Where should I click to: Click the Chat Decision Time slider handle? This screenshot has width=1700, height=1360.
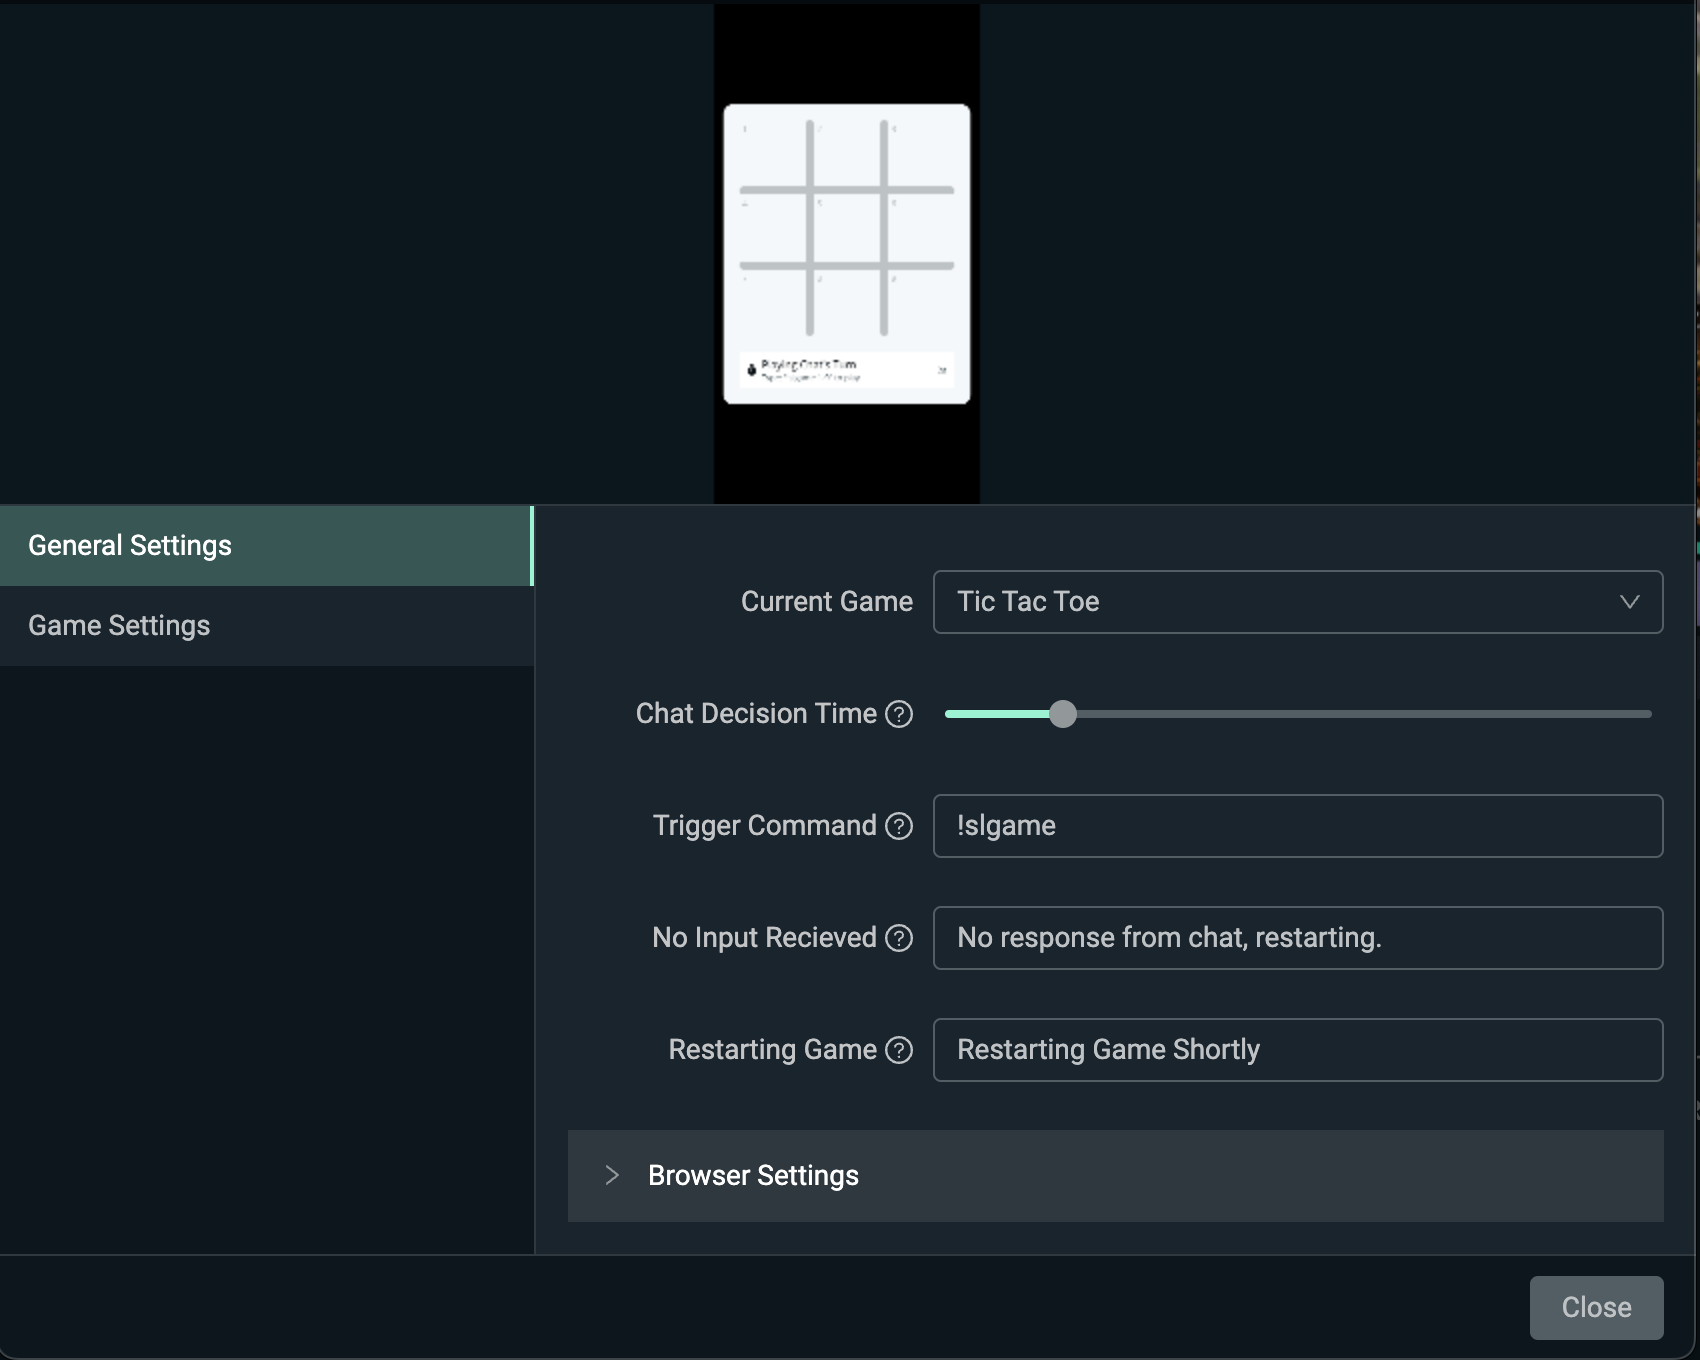point(1064,714)
